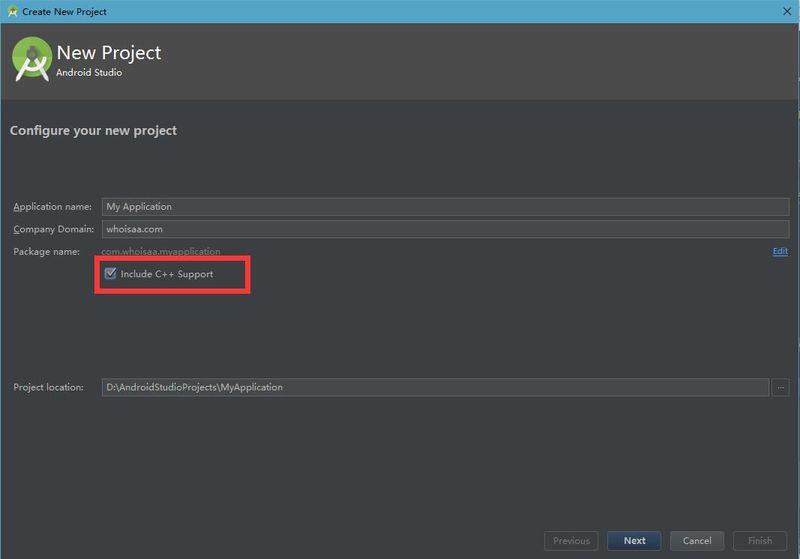800x559 pixels.
Task: Click the Project location path field
Action: coord(435,387)
